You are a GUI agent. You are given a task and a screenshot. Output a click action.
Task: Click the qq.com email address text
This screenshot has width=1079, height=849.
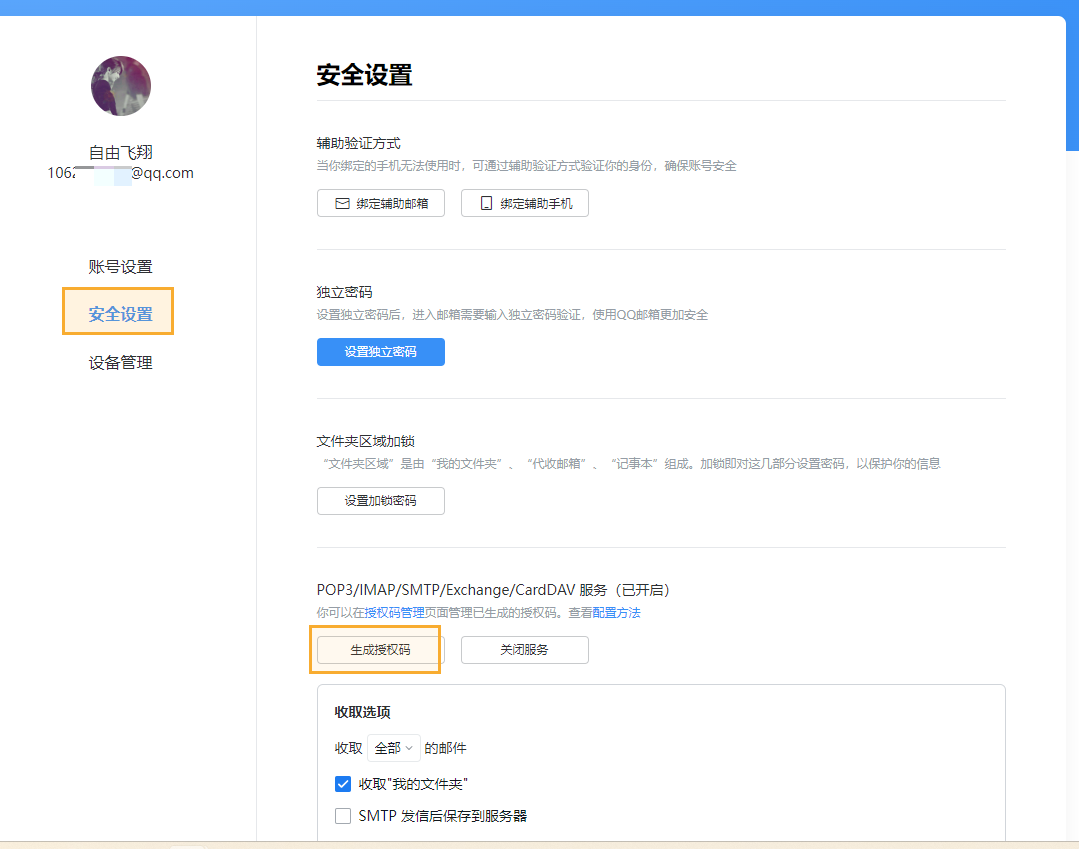[120, 172]
